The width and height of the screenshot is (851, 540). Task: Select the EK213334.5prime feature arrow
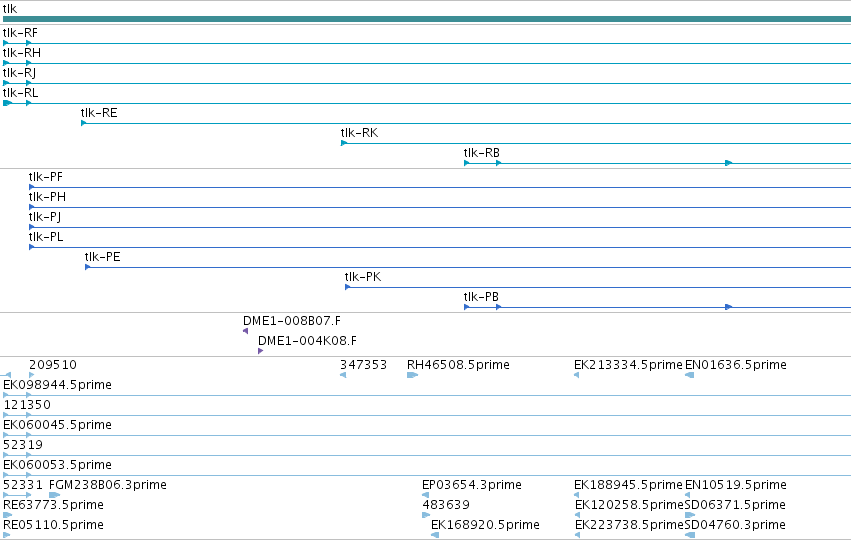(577, 376)
